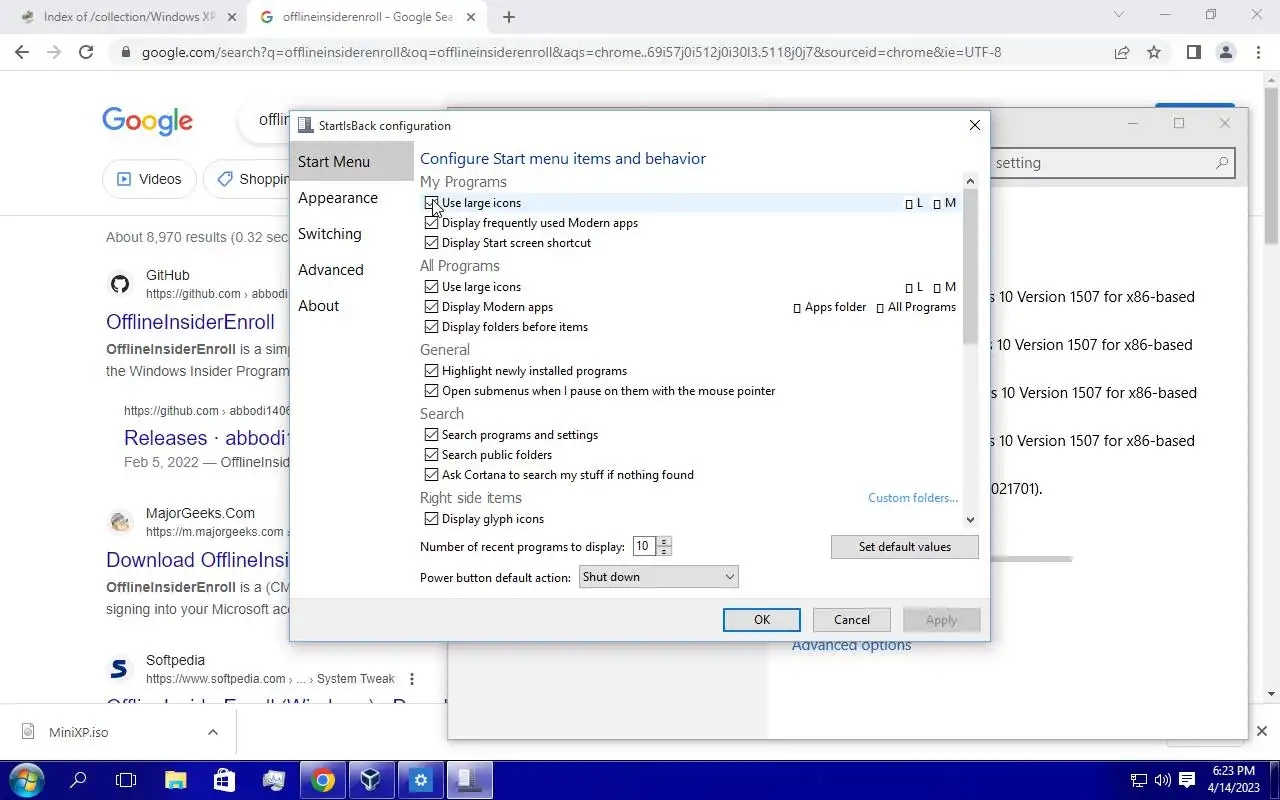This screenshot has height=800, width=1280.
Task: Toggle Open submenus on mouse pause
Action: (431, 391)
